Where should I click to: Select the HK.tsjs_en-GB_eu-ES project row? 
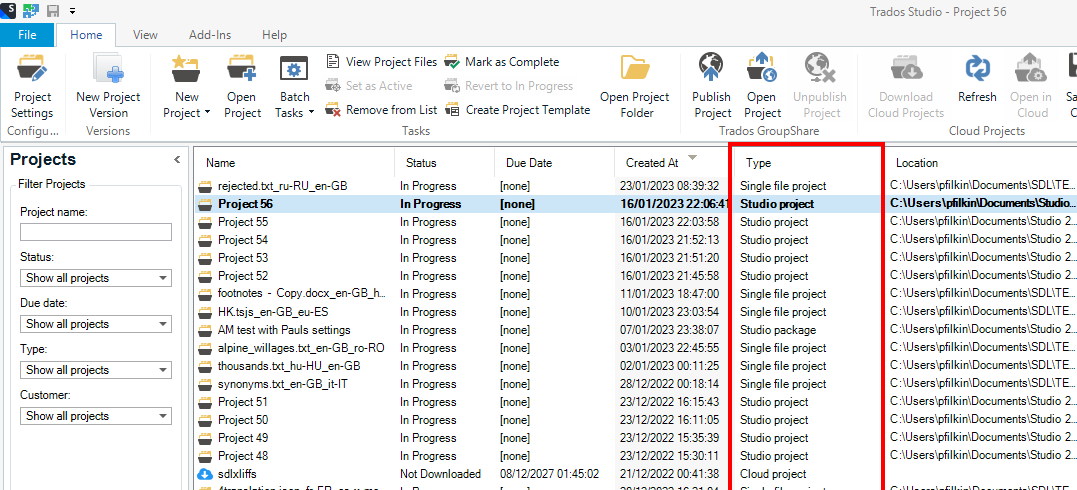pos(636,312)
